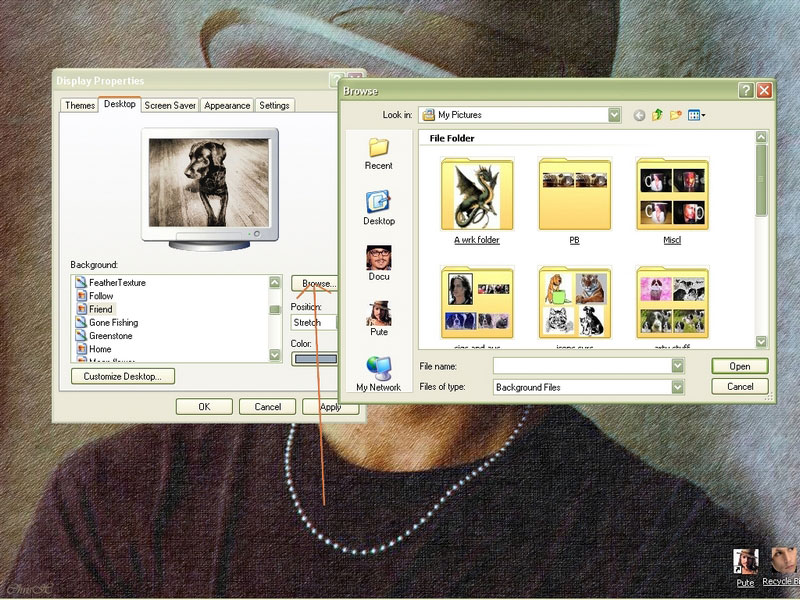Image resolution: width=800 pixels, height=600 pixels.
Task: Click the Browse dialog help button
Action: click(x=746, y=90)
